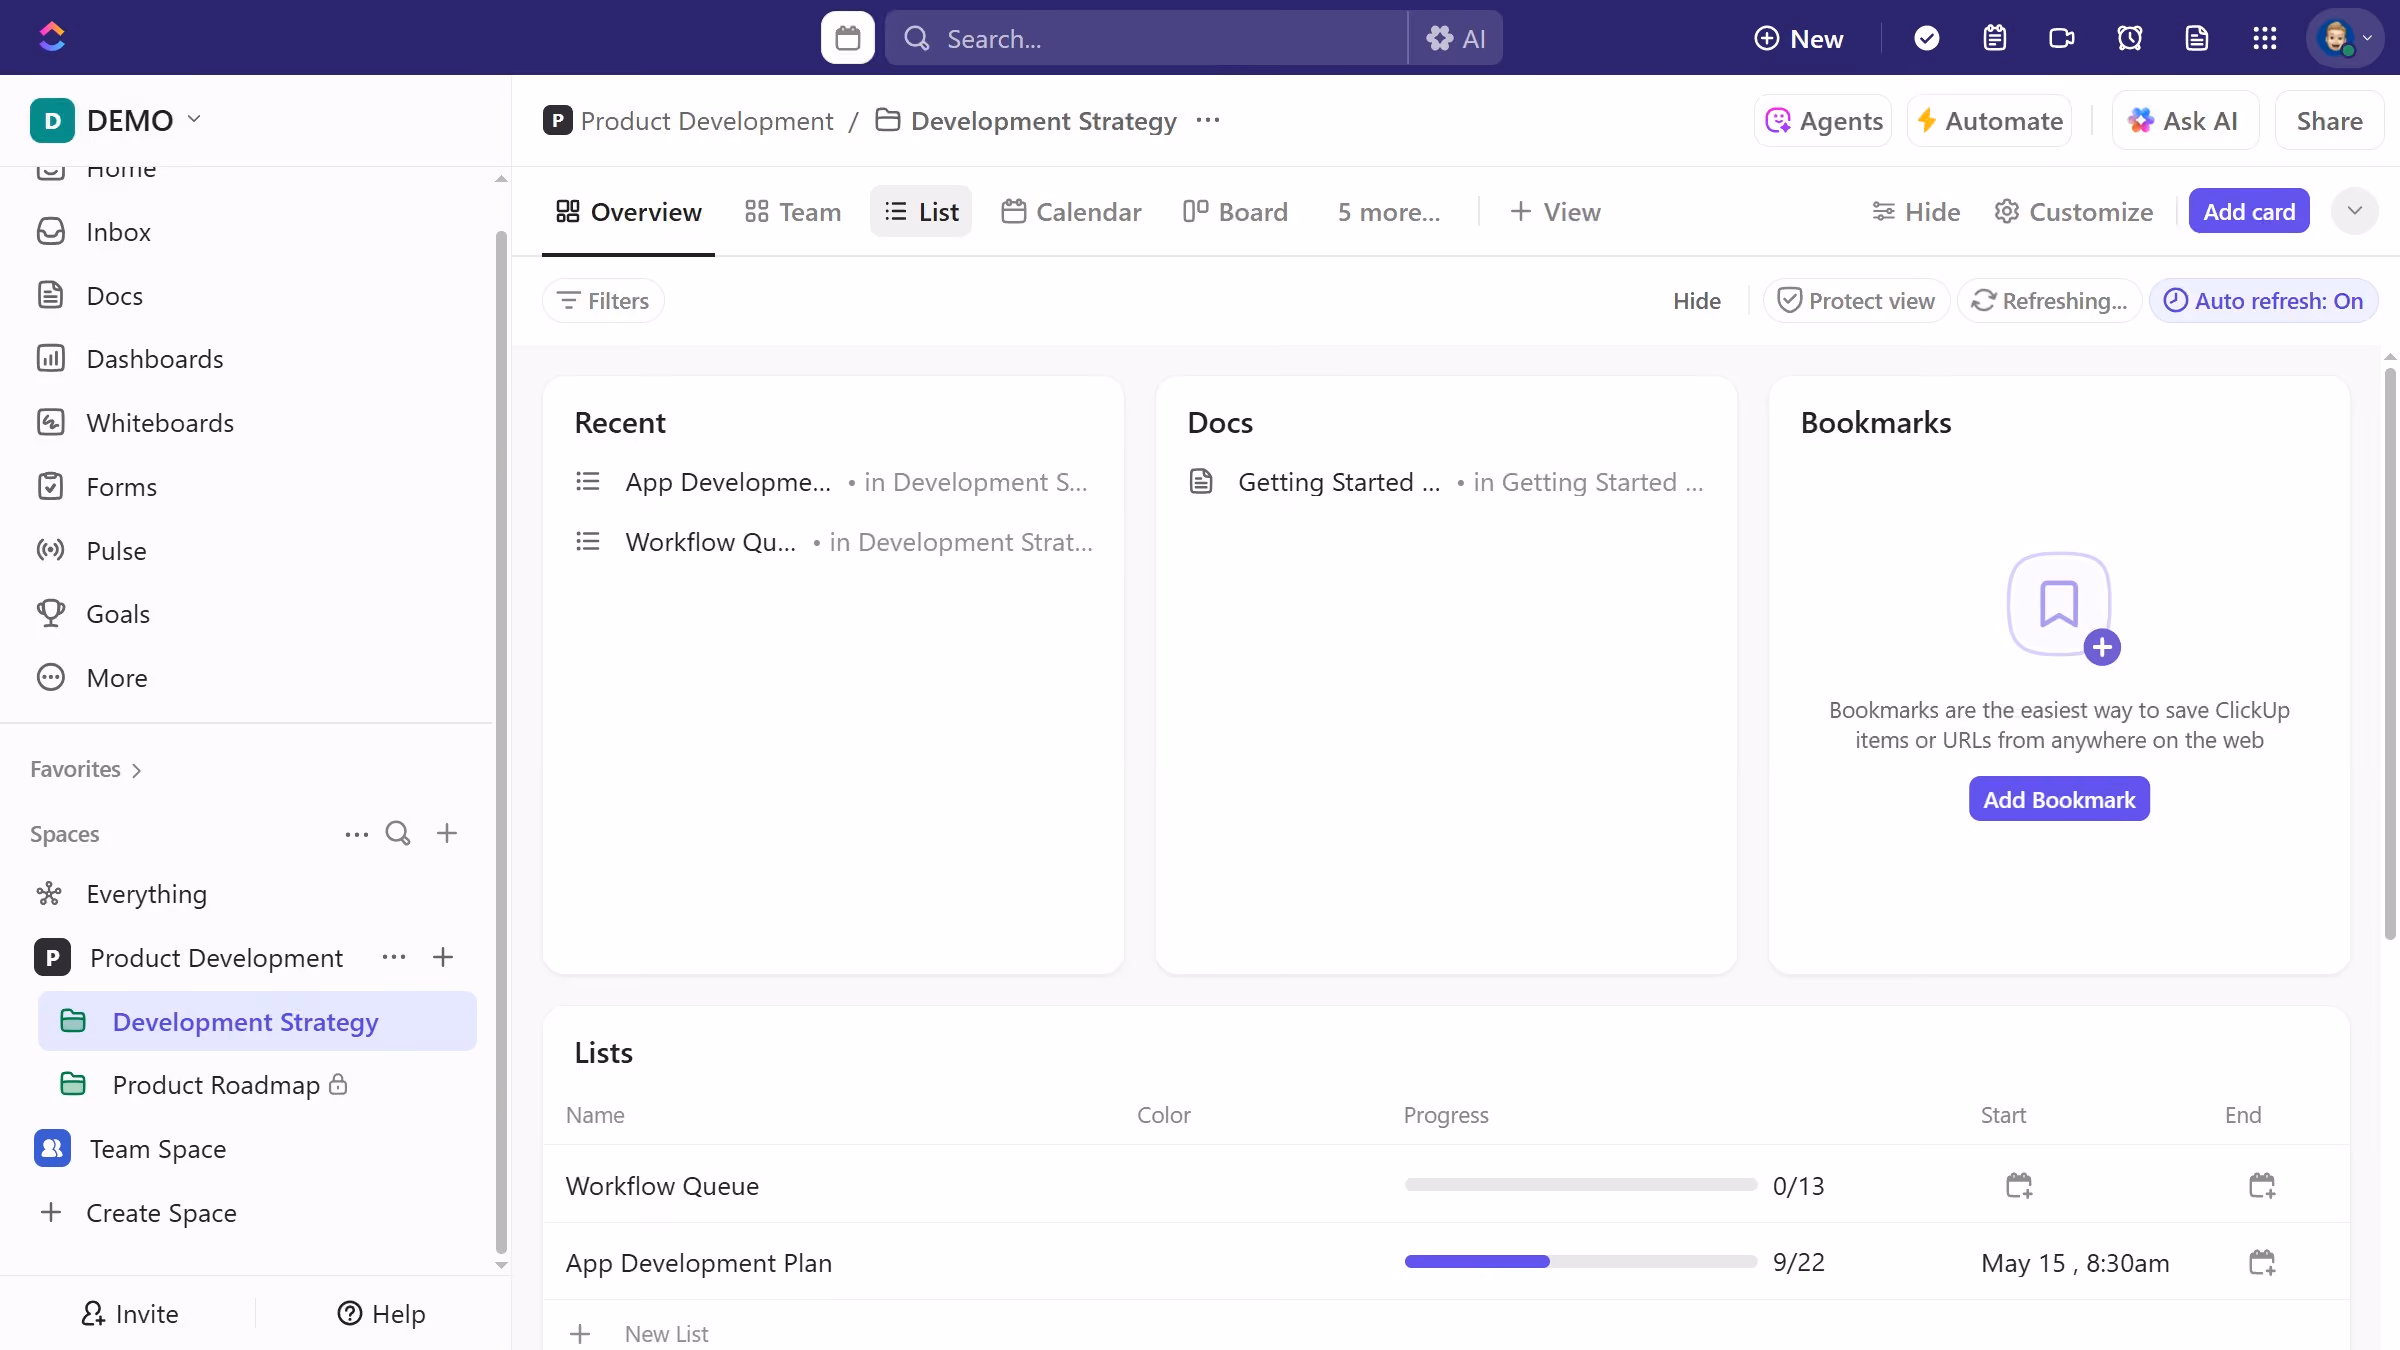
Task: Open Ask AI
Action: (x=2185, y=121)
